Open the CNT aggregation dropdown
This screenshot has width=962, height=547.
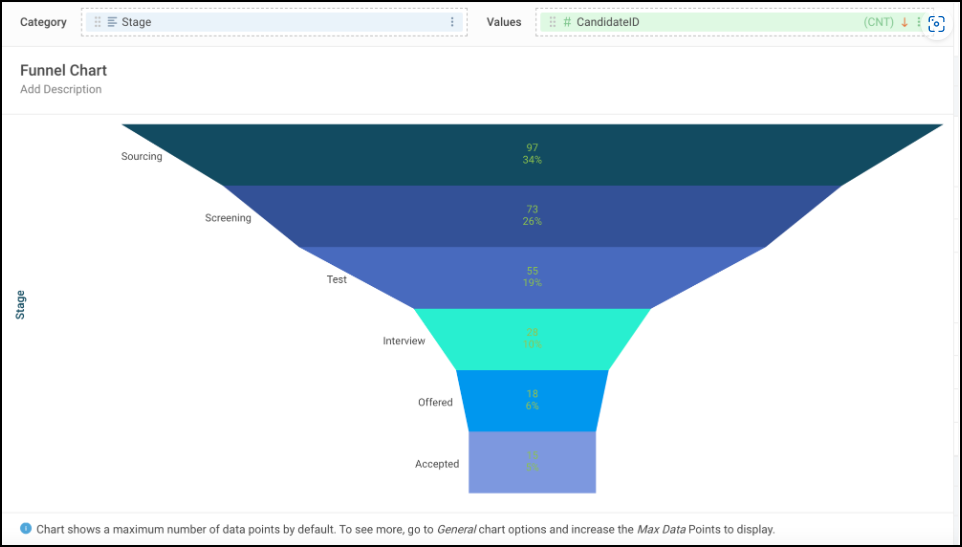[x=879, y=22]
